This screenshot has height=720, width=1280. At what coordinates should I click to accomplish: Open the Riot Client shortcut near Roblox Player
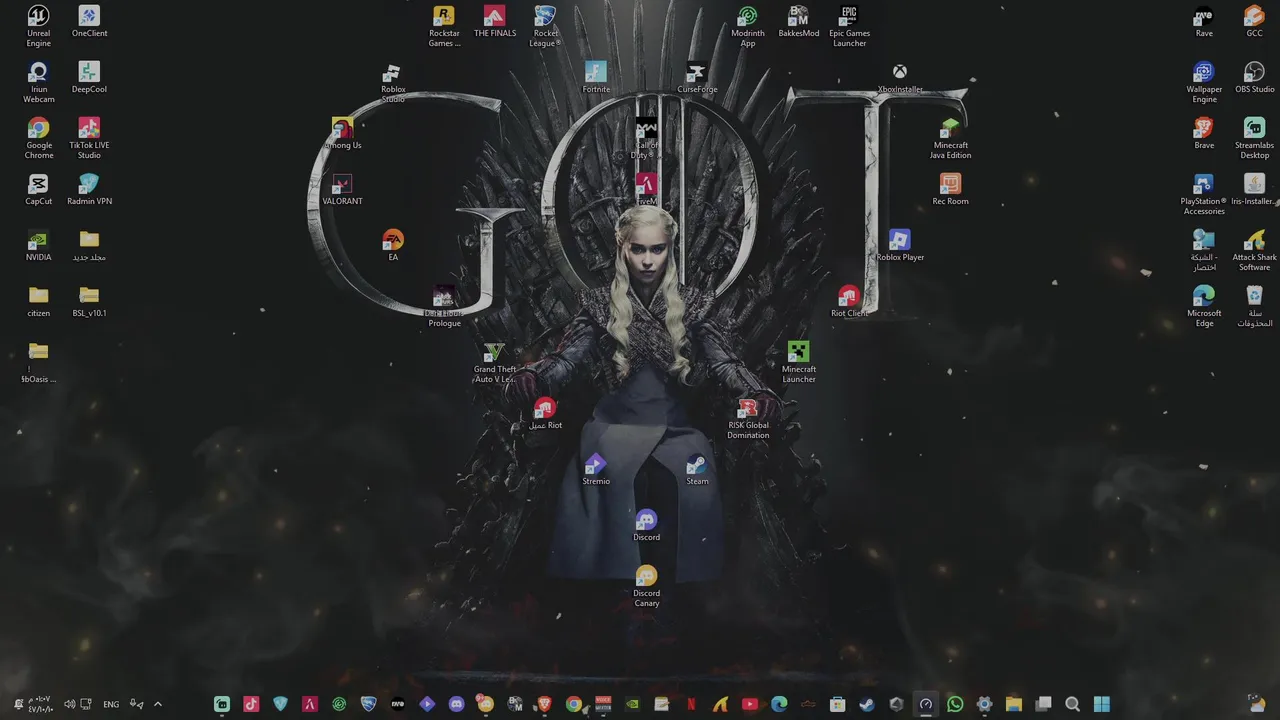click(x=849, y=302)
